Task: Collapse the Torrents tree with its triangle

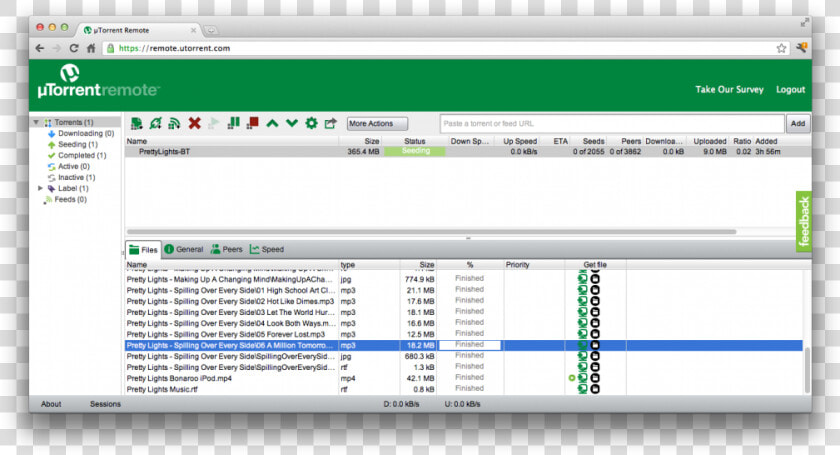Action: pos(36,122)
